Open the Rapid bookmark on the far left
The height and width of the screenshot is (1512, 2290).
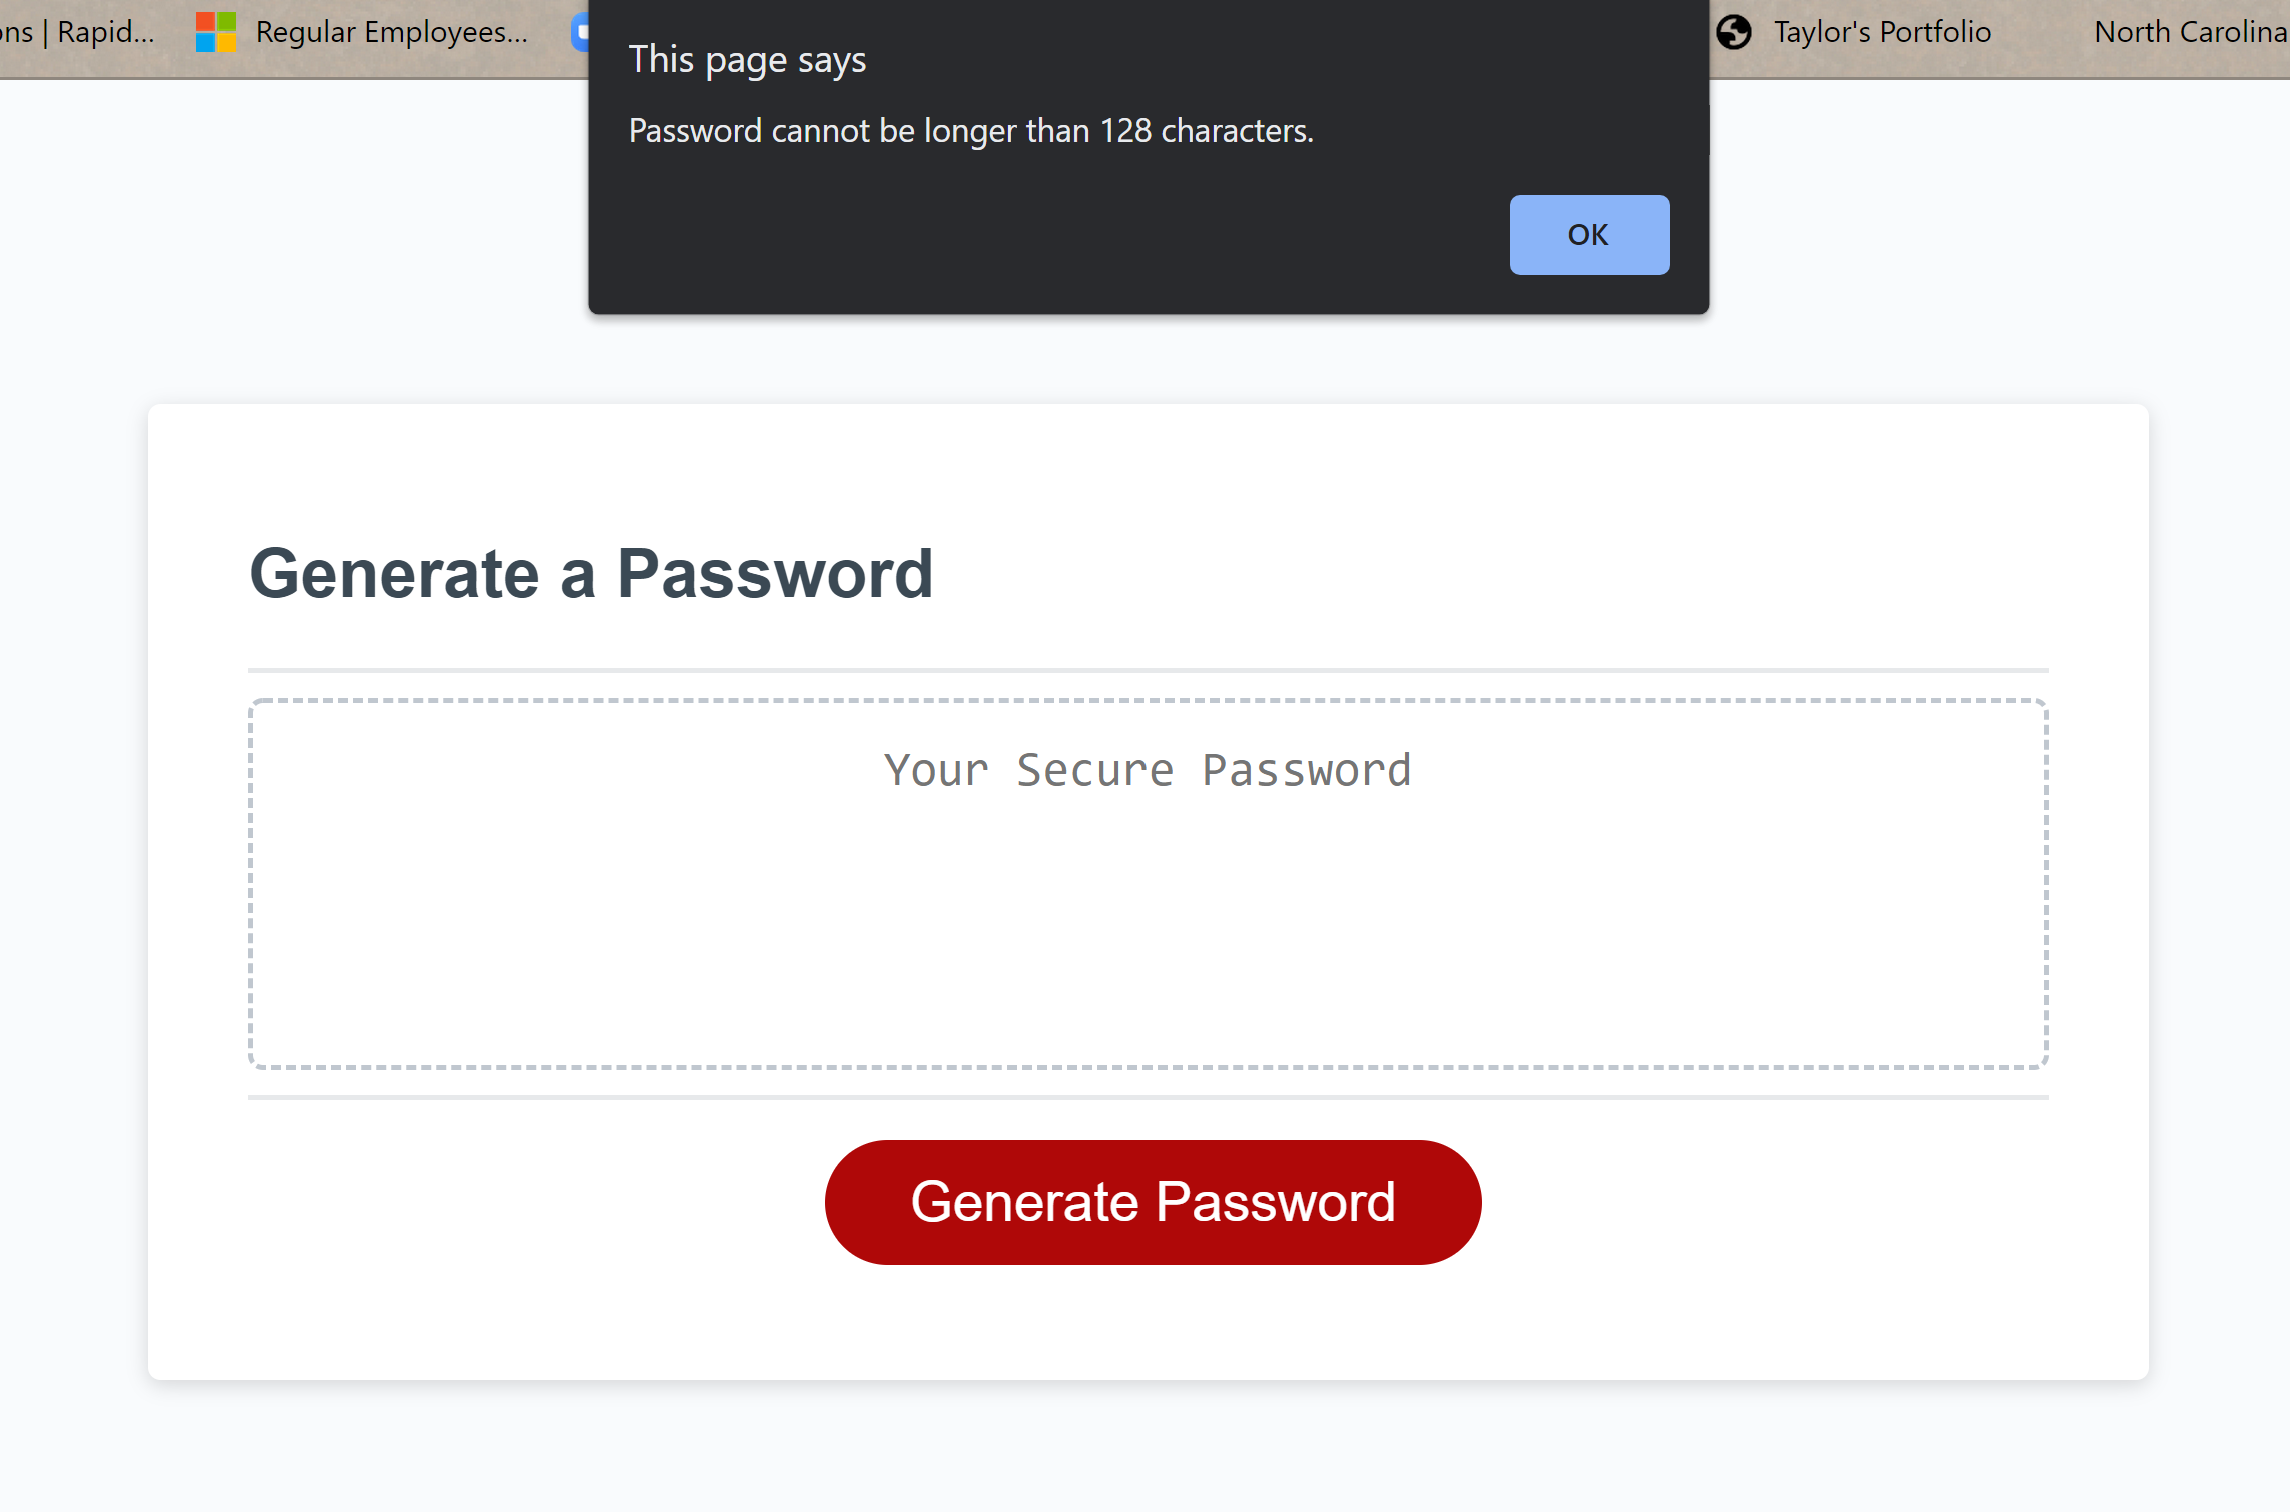(x=77, y=31)
